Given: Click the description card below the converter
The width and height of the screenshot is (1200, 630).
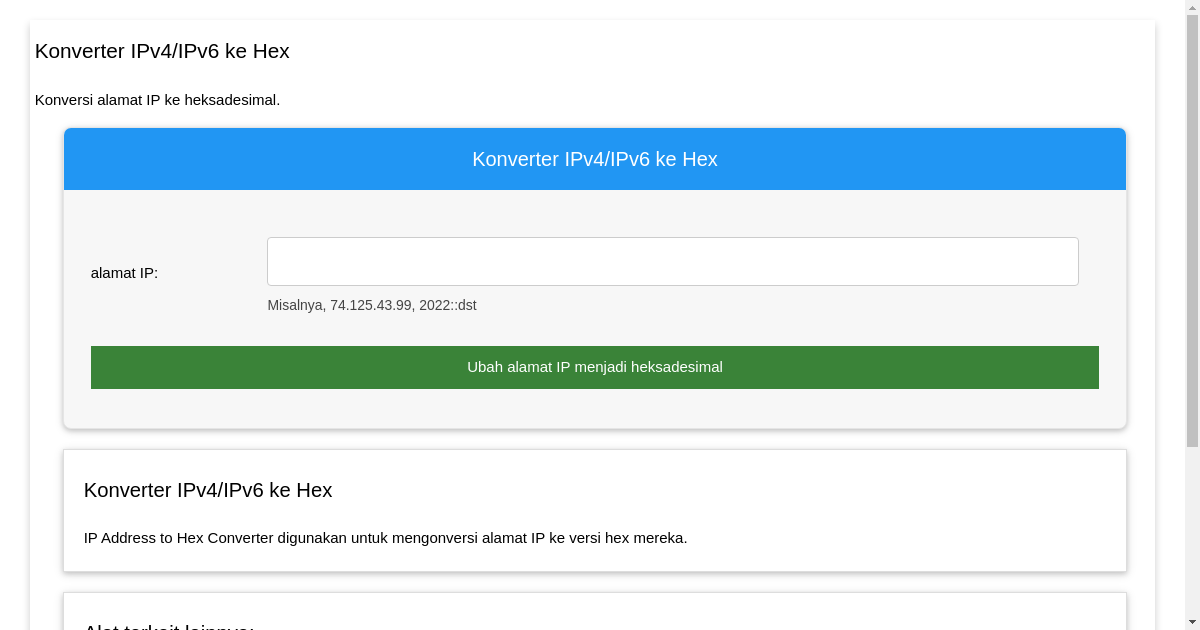Looking at the screenshot, I should pyautogui.click(x=595, y=510).
